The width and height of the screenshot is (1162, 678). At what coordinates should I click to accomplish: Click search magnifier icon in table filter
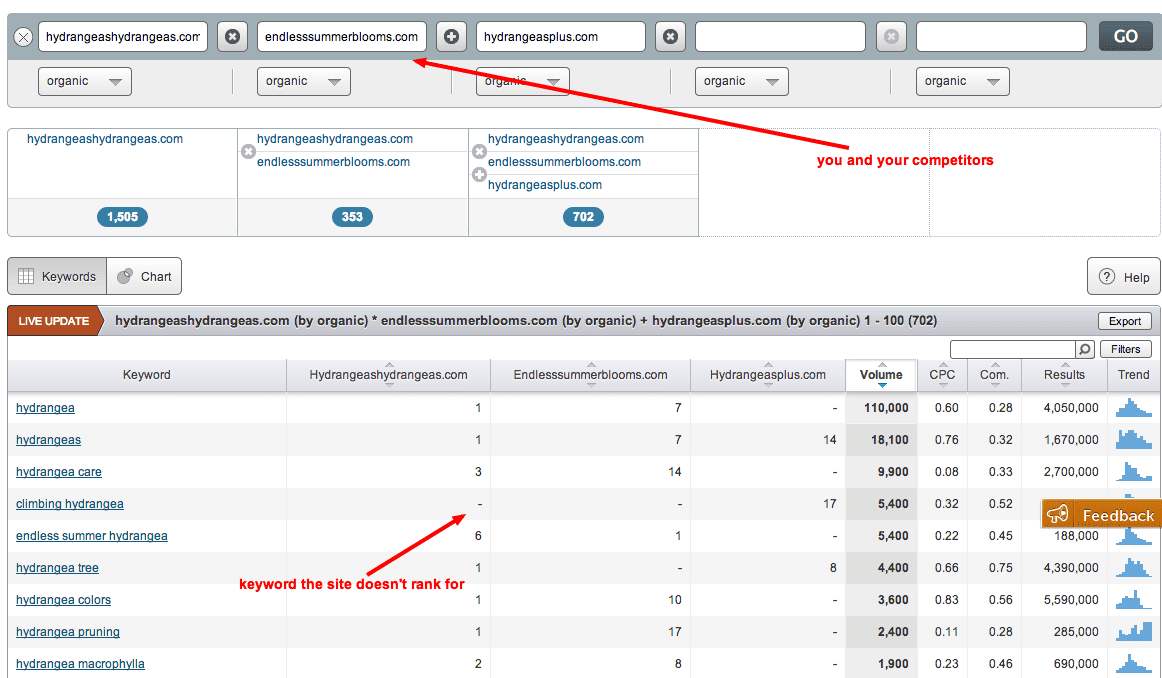(x=1084, y=349)
